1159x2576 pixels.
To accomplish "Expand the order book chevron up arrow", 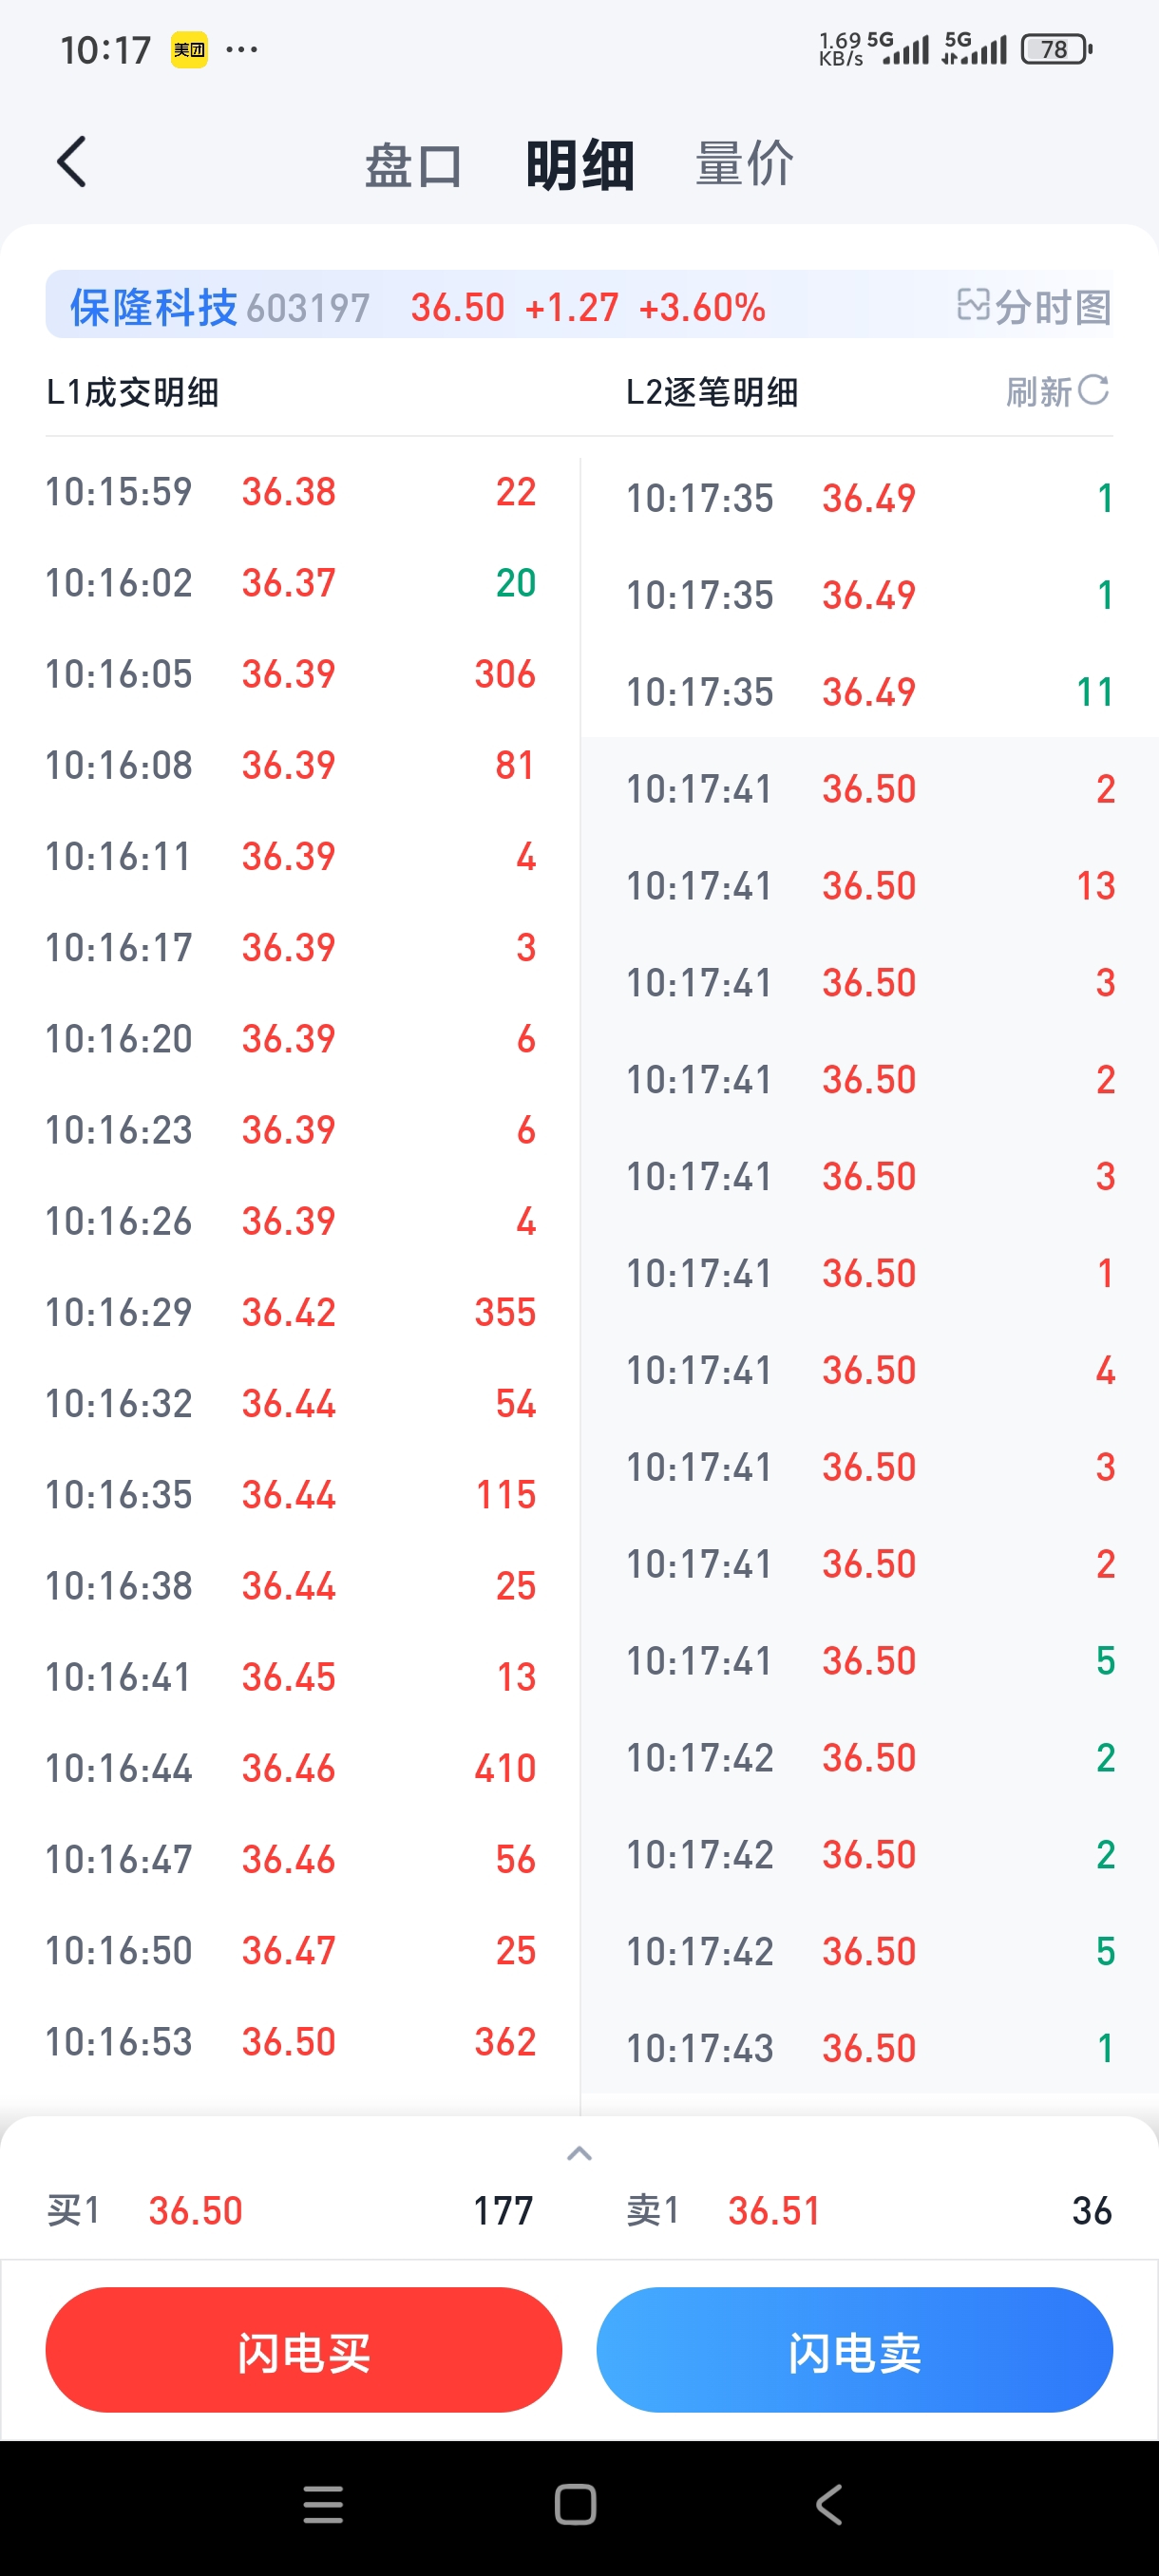I will click(x=579, y=2154).
